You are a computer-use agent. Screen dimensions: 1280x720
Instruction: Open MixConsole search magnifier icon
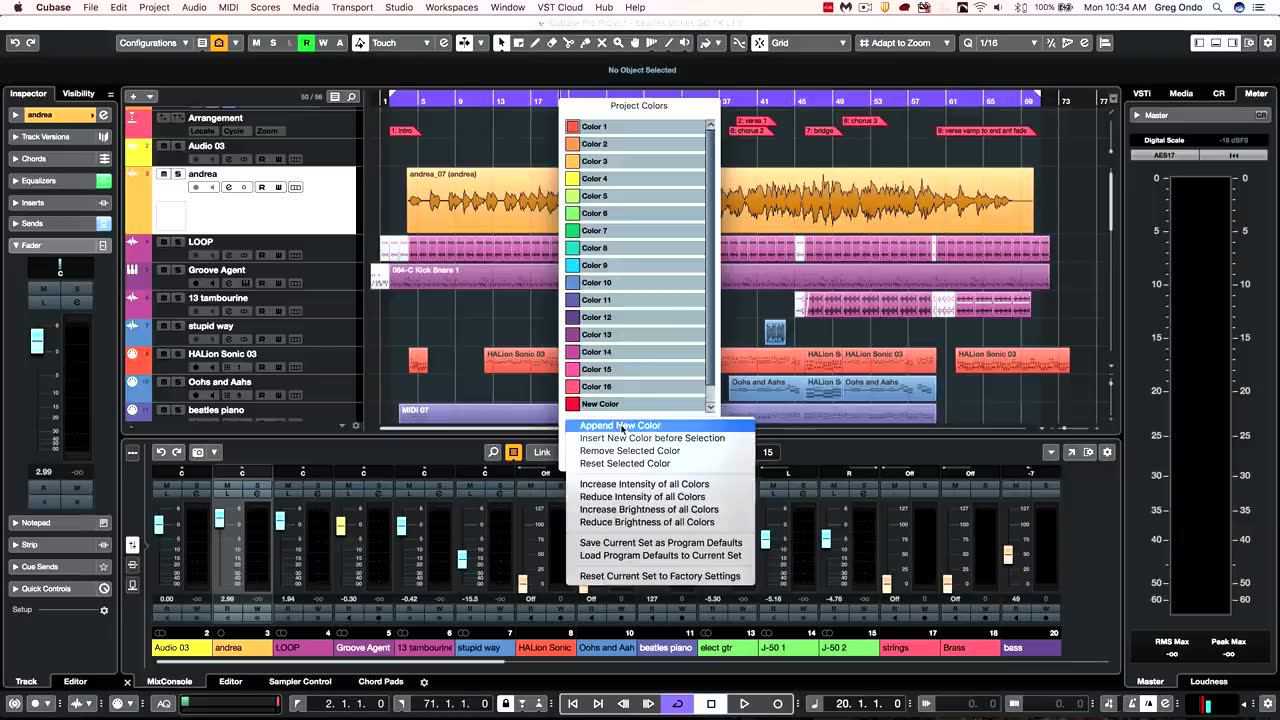[493, 452]
